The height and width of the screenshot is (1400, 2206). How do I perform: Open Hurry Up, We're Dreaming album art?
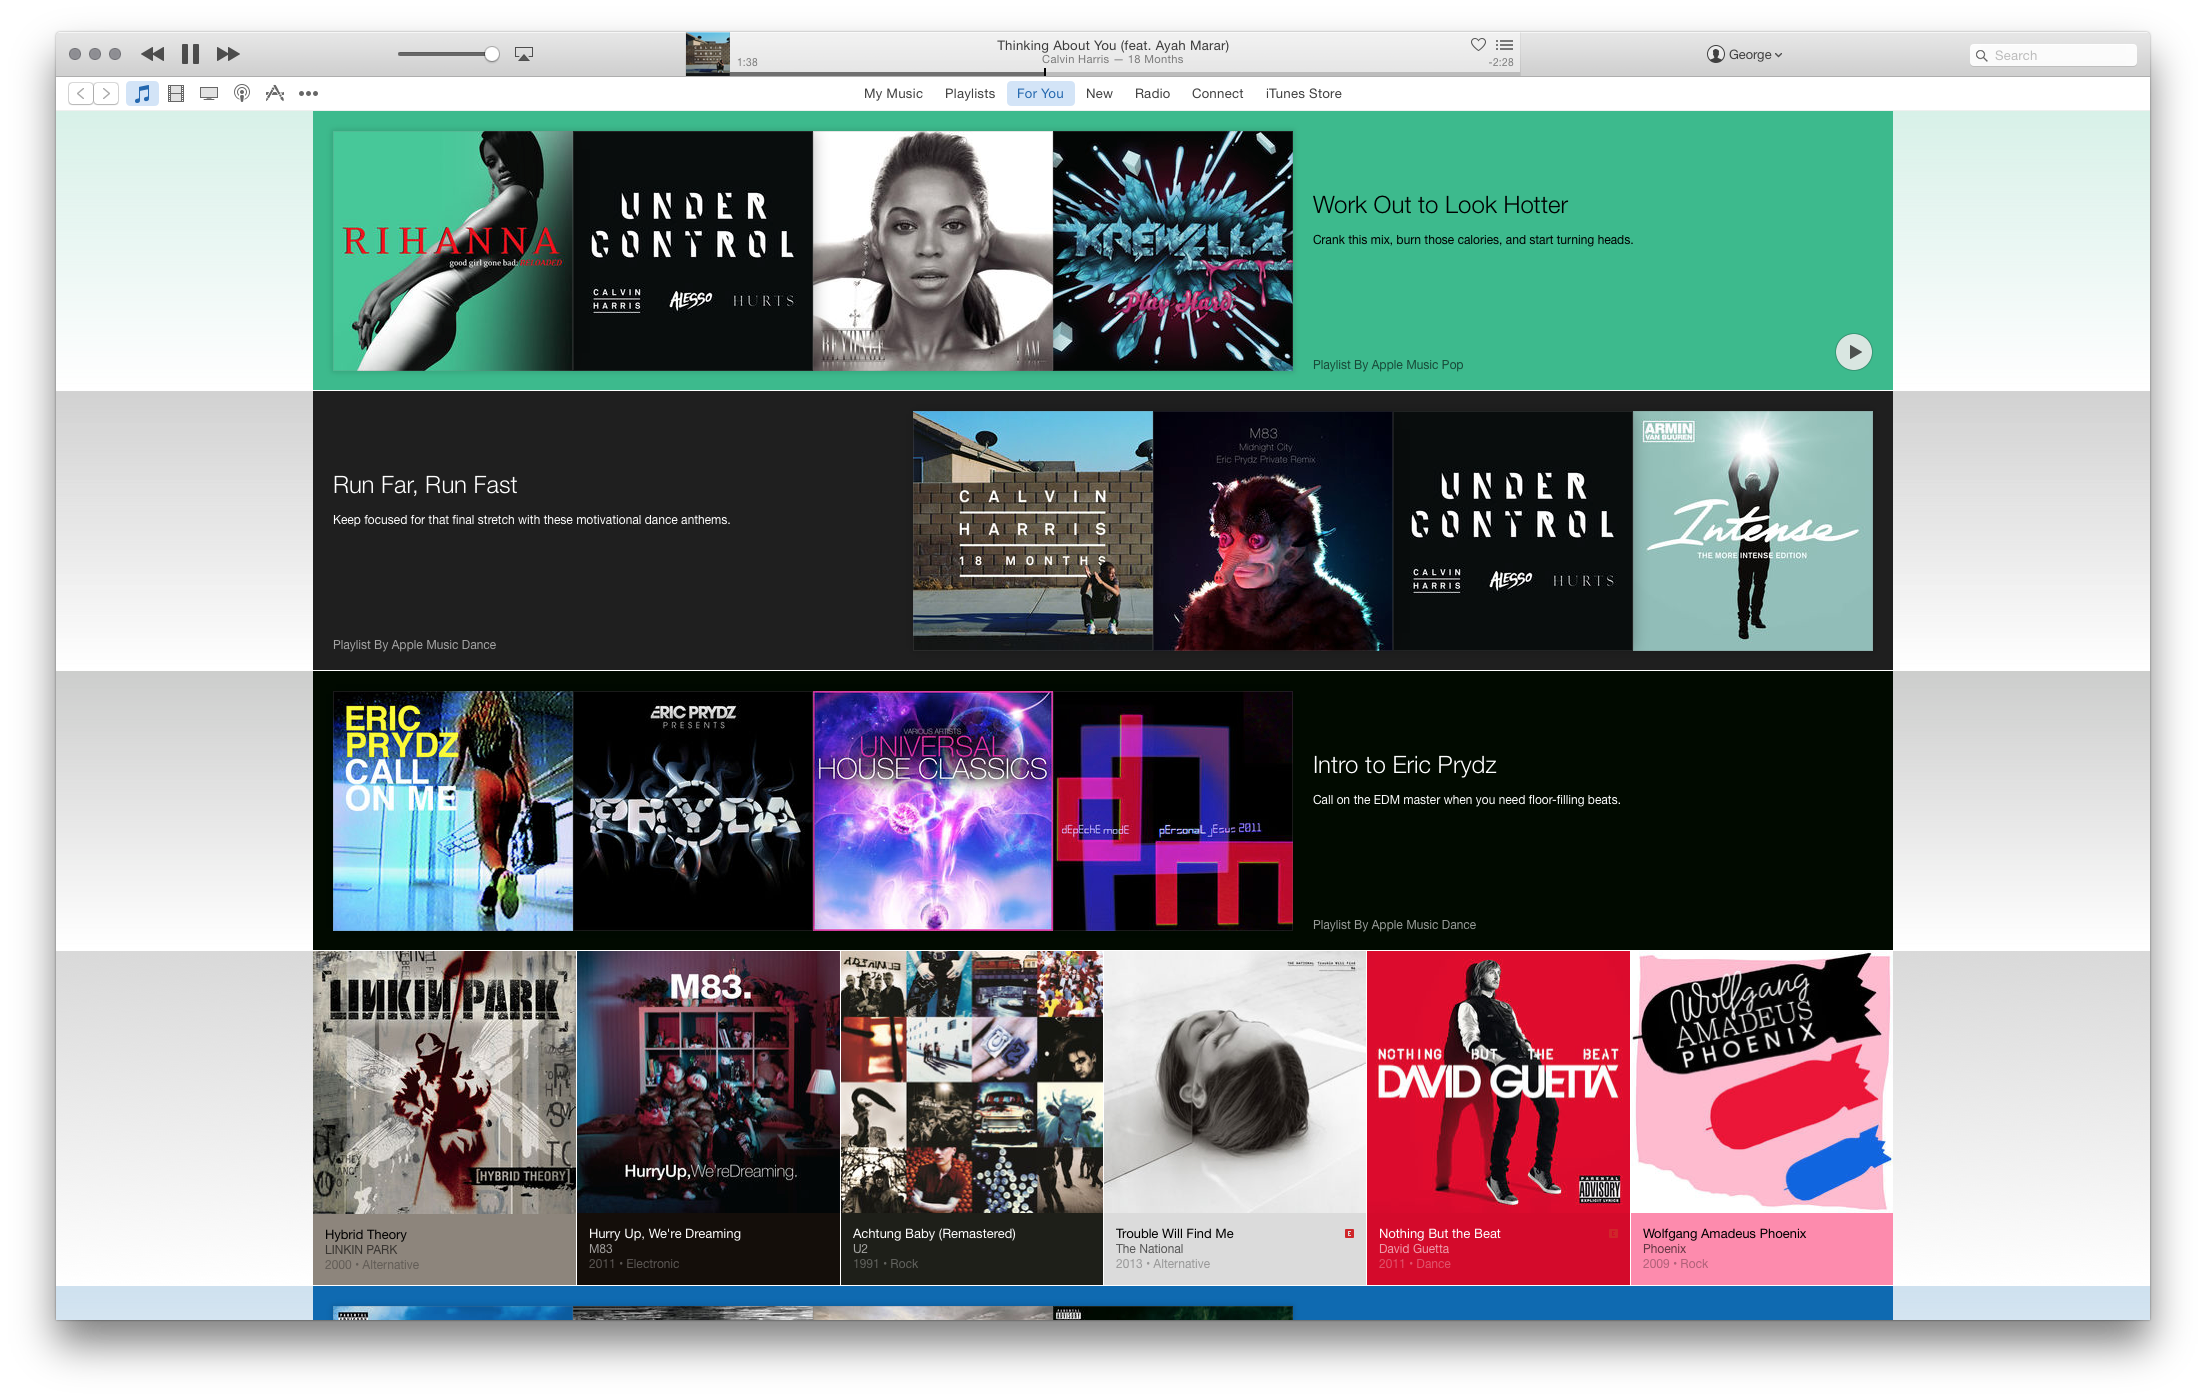coord(708,1082)
